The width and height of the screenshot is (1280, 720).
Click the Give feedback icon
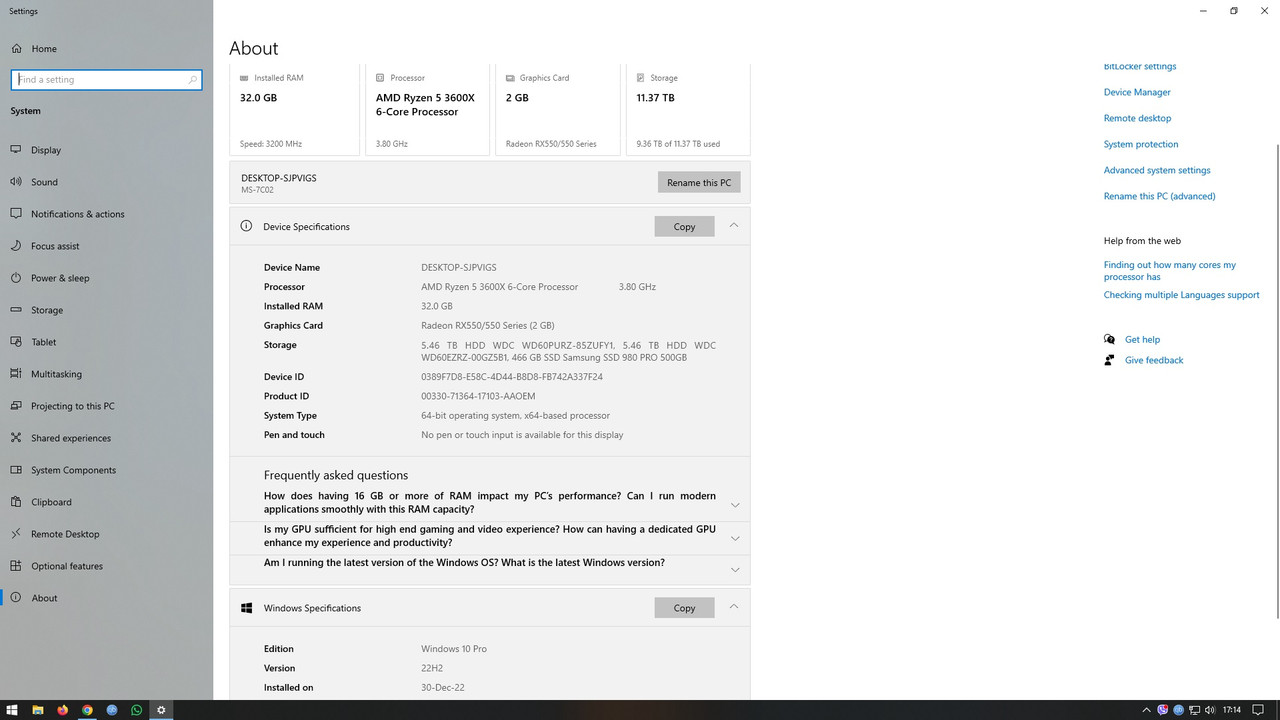[1109, 360]
